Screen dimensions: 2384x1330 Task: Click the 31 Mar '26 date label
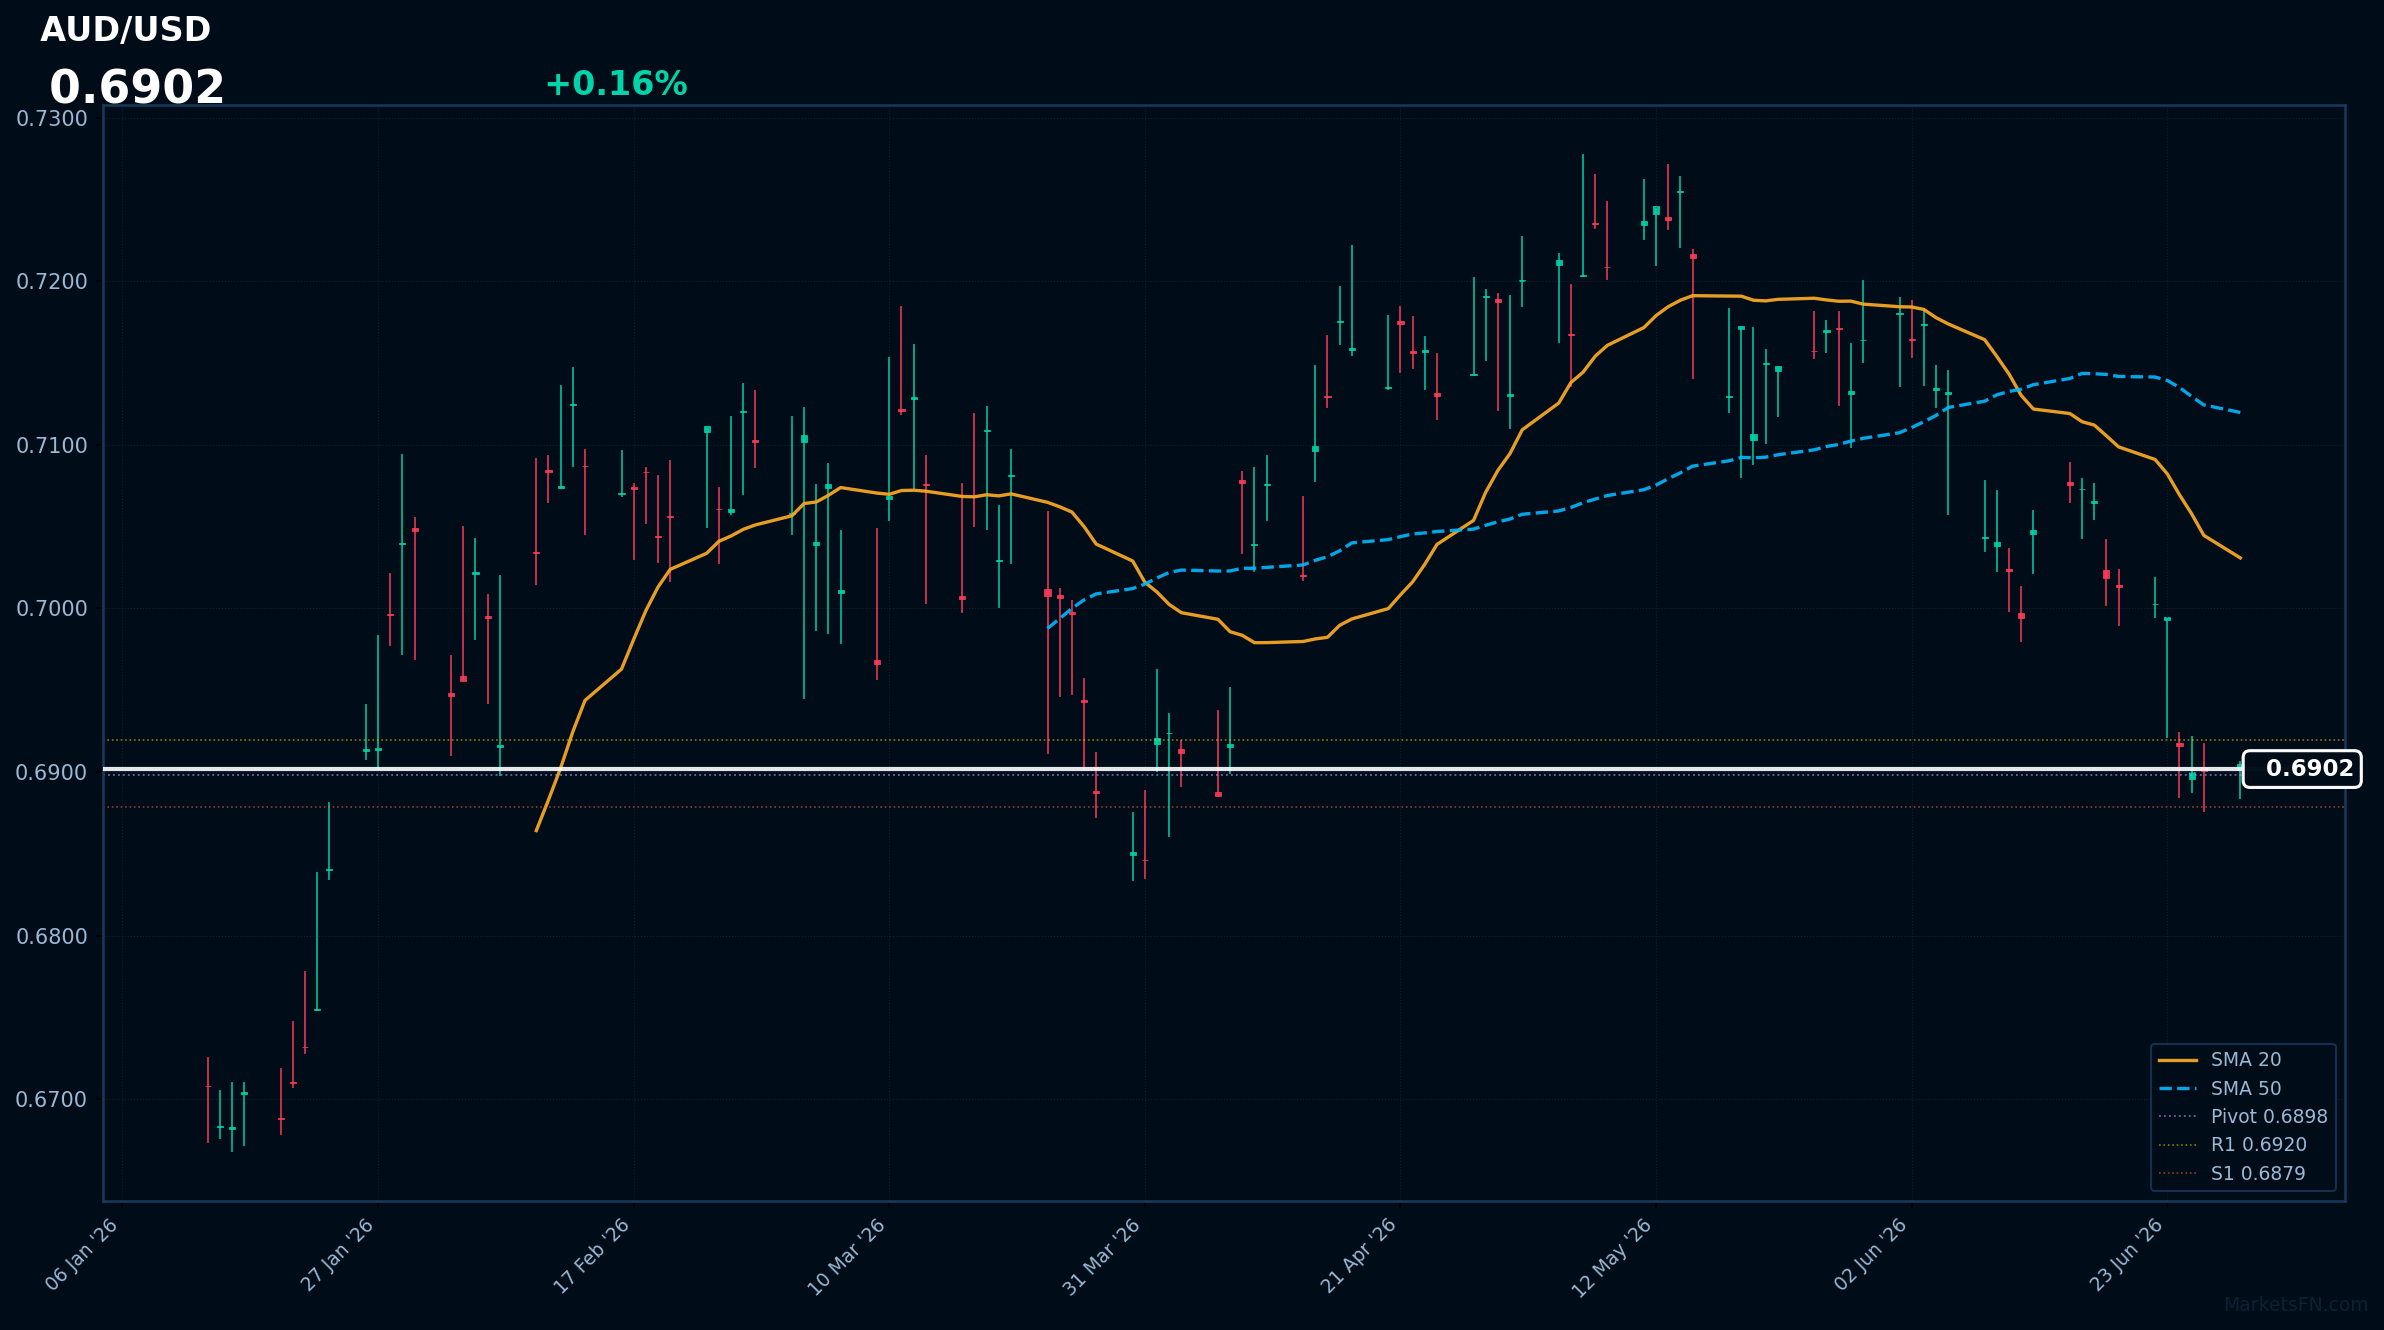1101,1257
